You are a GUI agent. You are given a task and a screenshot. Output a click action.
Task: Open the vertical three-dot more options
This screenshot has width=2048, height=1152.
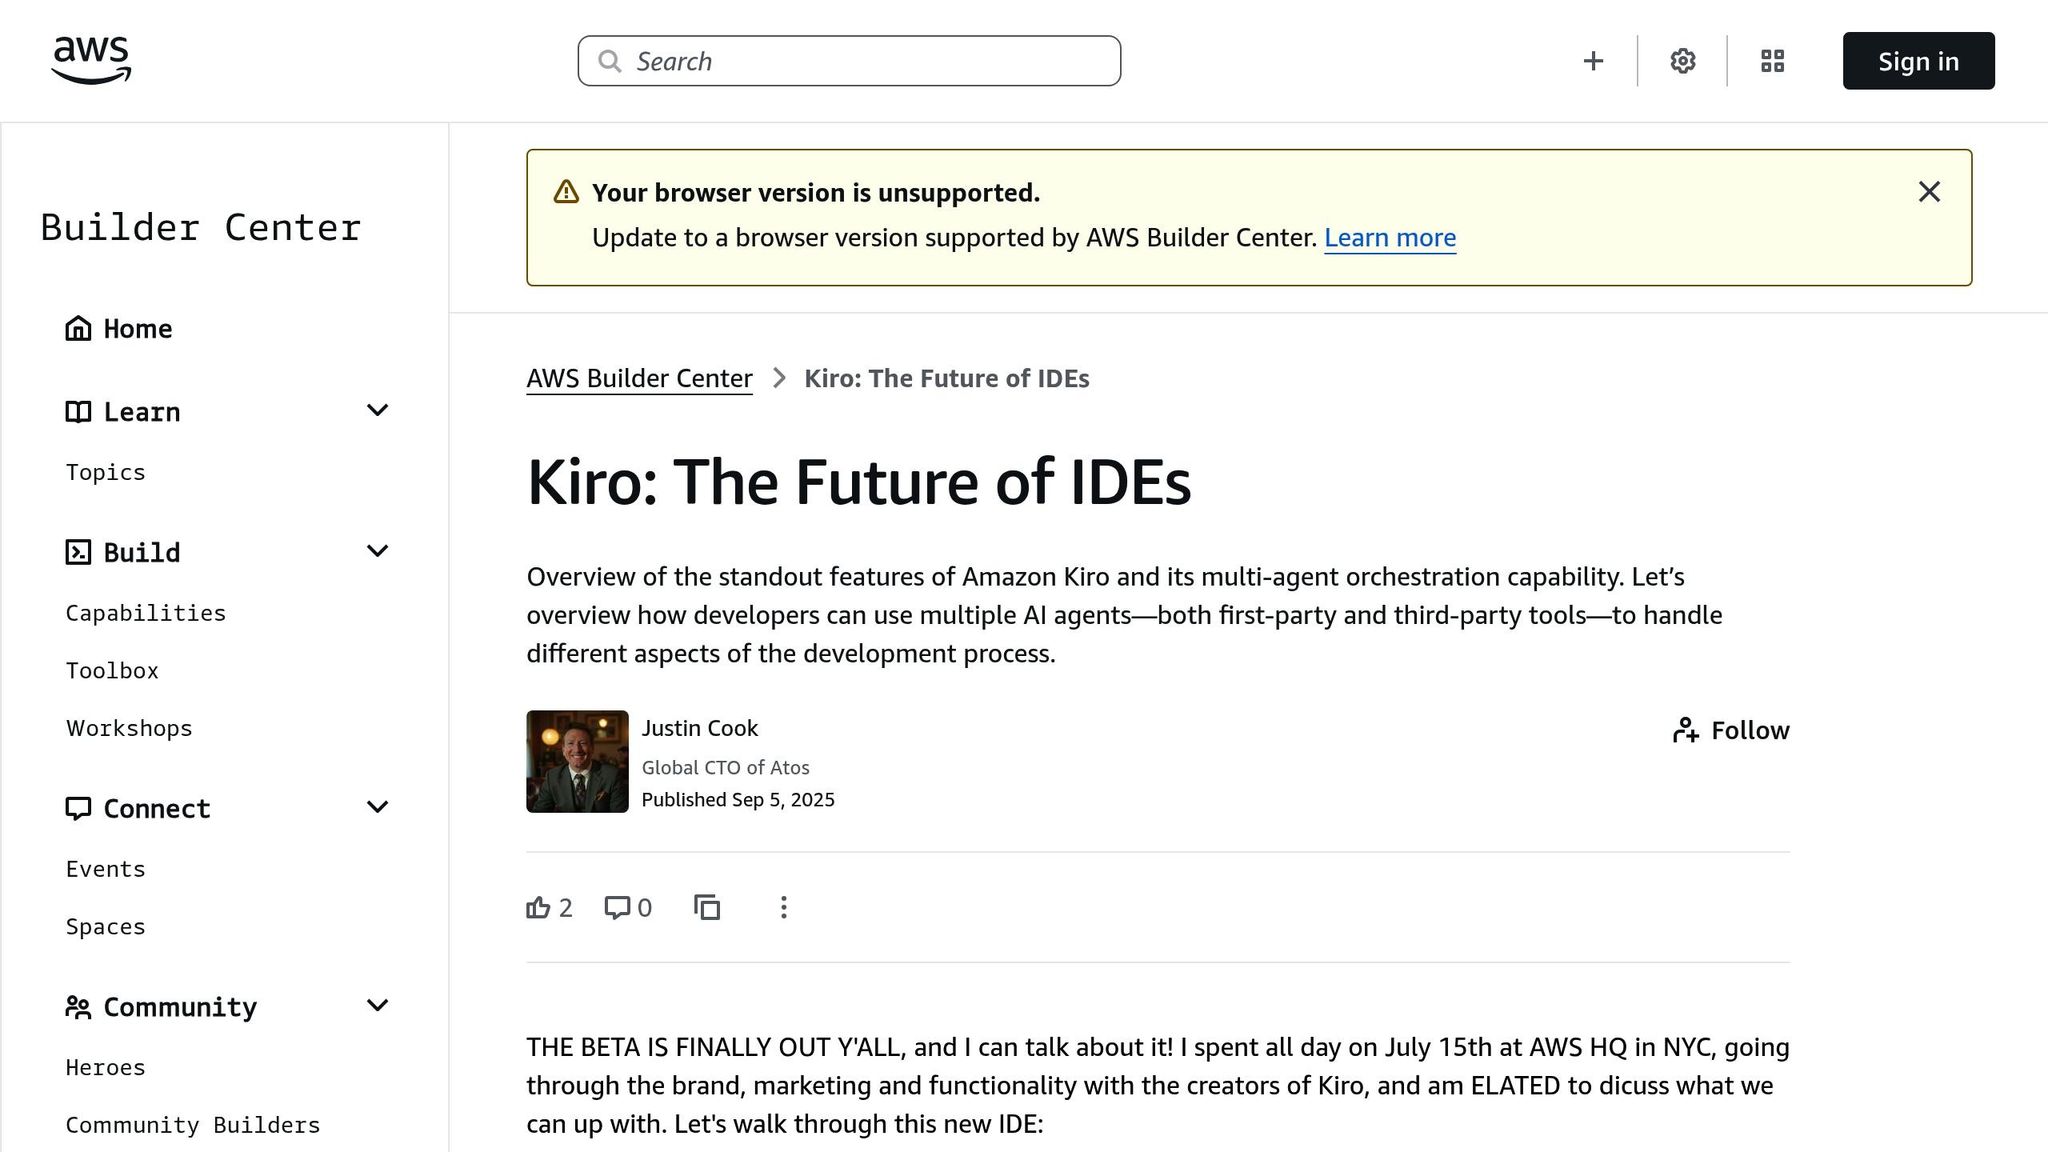[784, 907]
